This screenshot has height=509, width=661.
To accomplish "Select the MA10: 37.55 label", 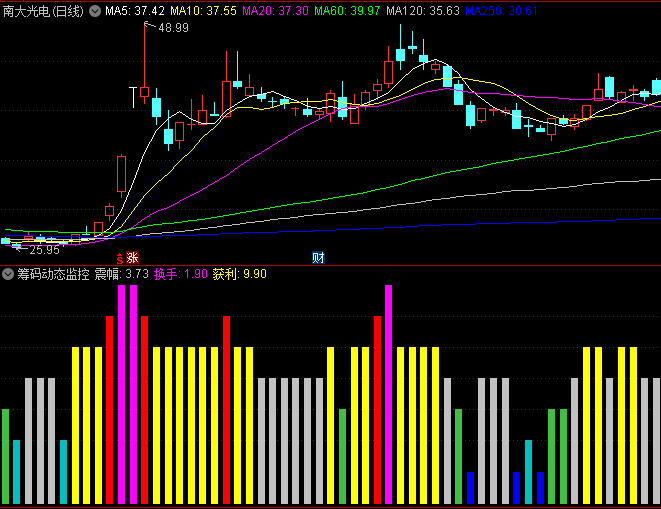I will pos(204,11).
